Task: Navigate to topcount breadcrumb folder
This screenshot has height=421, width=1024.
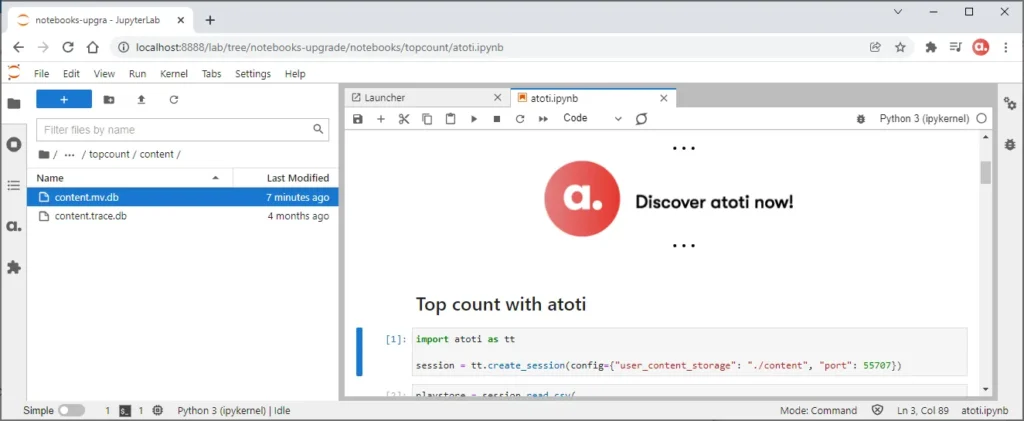Action: pos(108,155)
